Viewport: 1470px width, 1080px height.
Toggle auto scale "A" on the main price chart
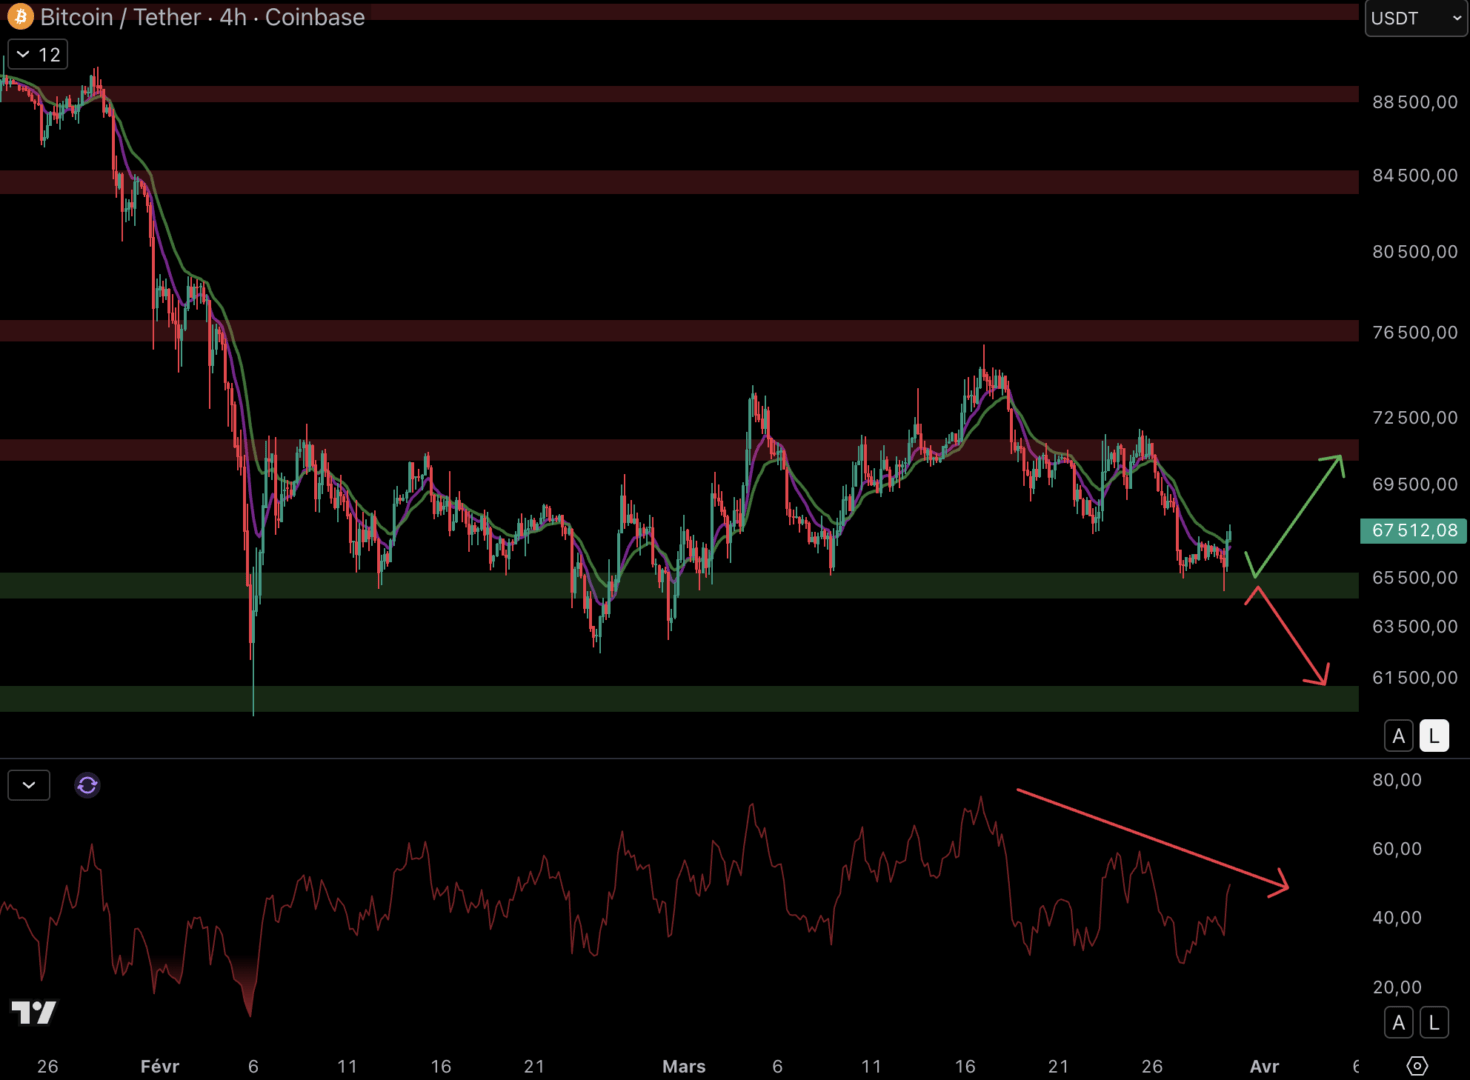pyautogui.click(x=1398, y=736)
